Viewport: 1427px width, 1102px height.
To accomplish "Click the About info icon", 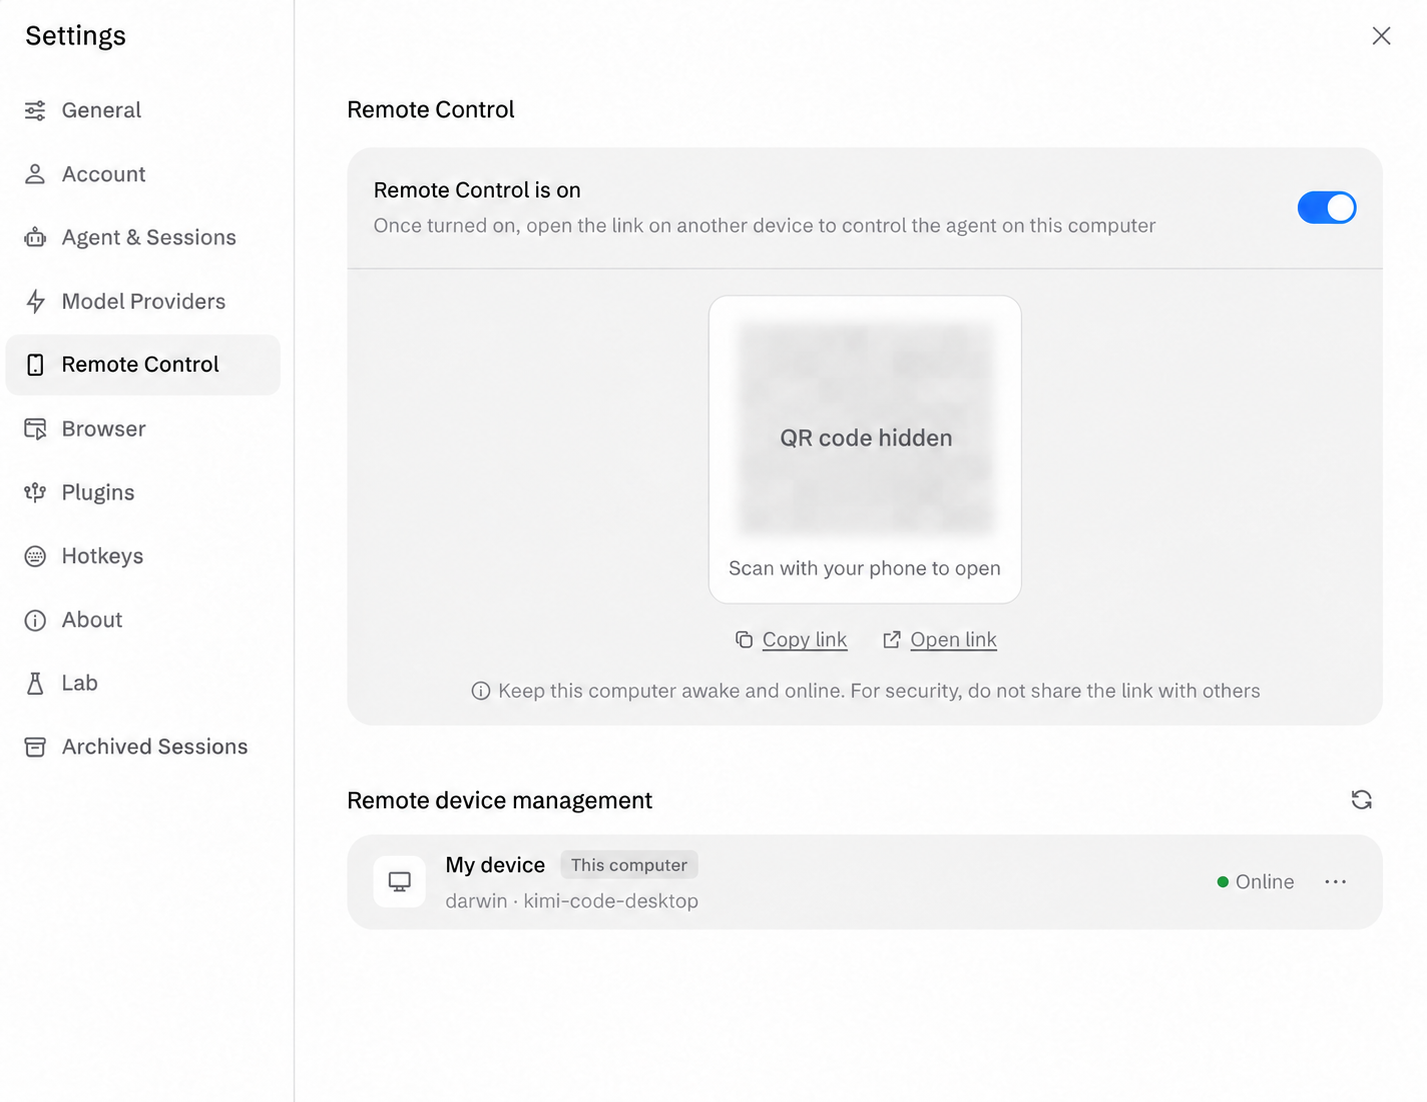I will coord(35,620).
